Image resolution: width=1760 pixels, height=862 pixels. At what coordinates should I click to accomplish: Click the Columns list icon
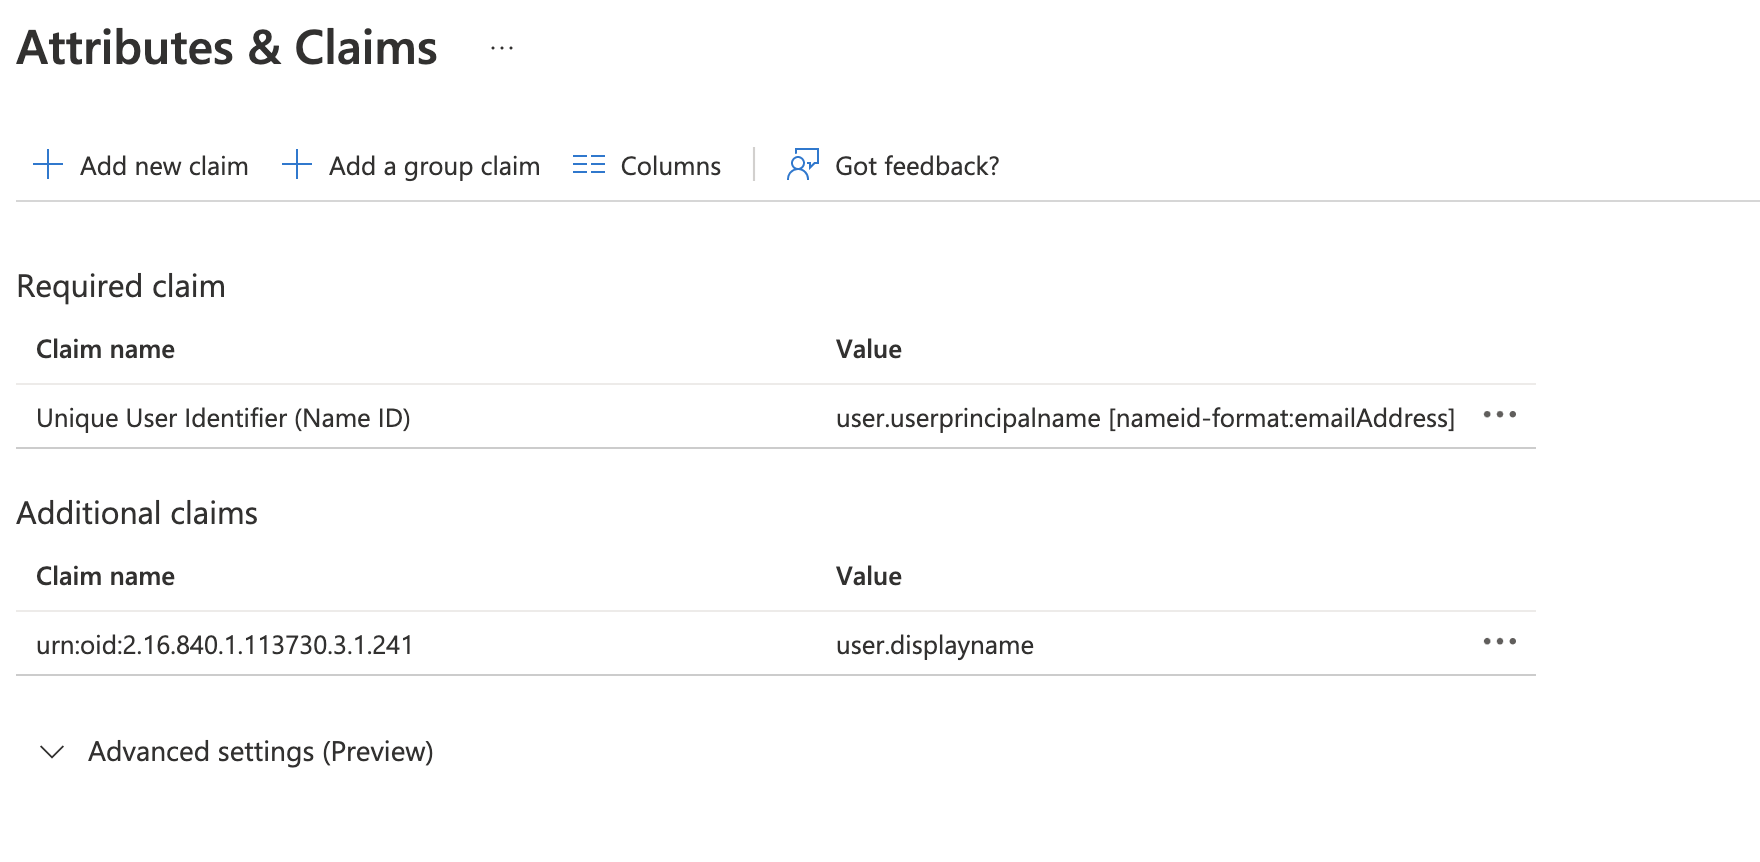coord(589,165)
